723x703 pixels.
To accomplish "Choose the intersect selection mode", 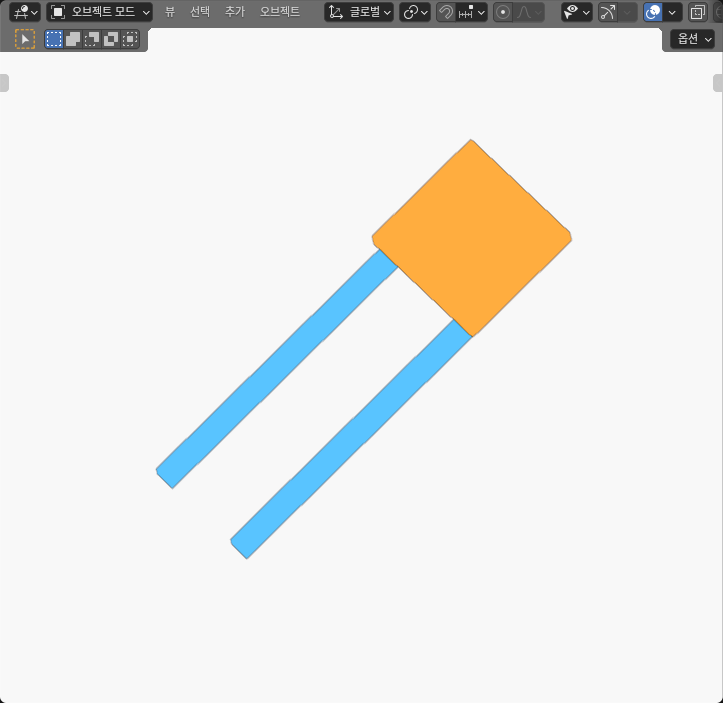I will pos(130,39).
